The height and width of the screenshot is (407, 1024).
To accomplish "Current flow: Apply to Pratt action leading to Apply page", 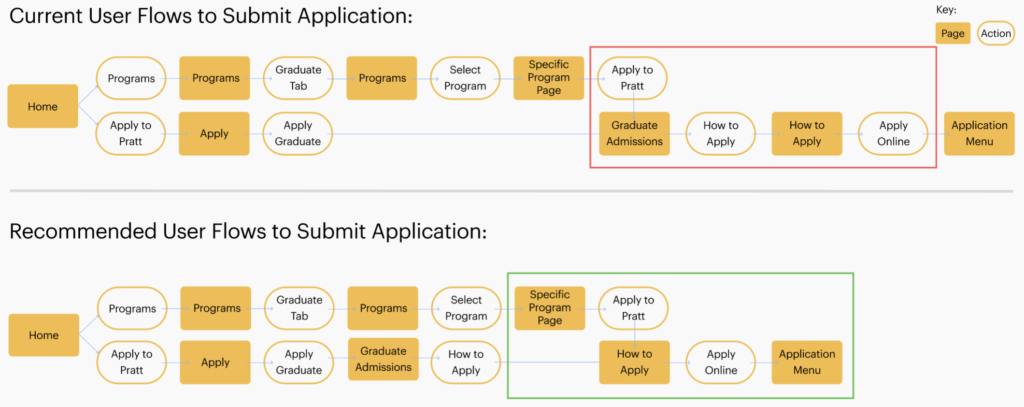I will click(x=131, y=133).
